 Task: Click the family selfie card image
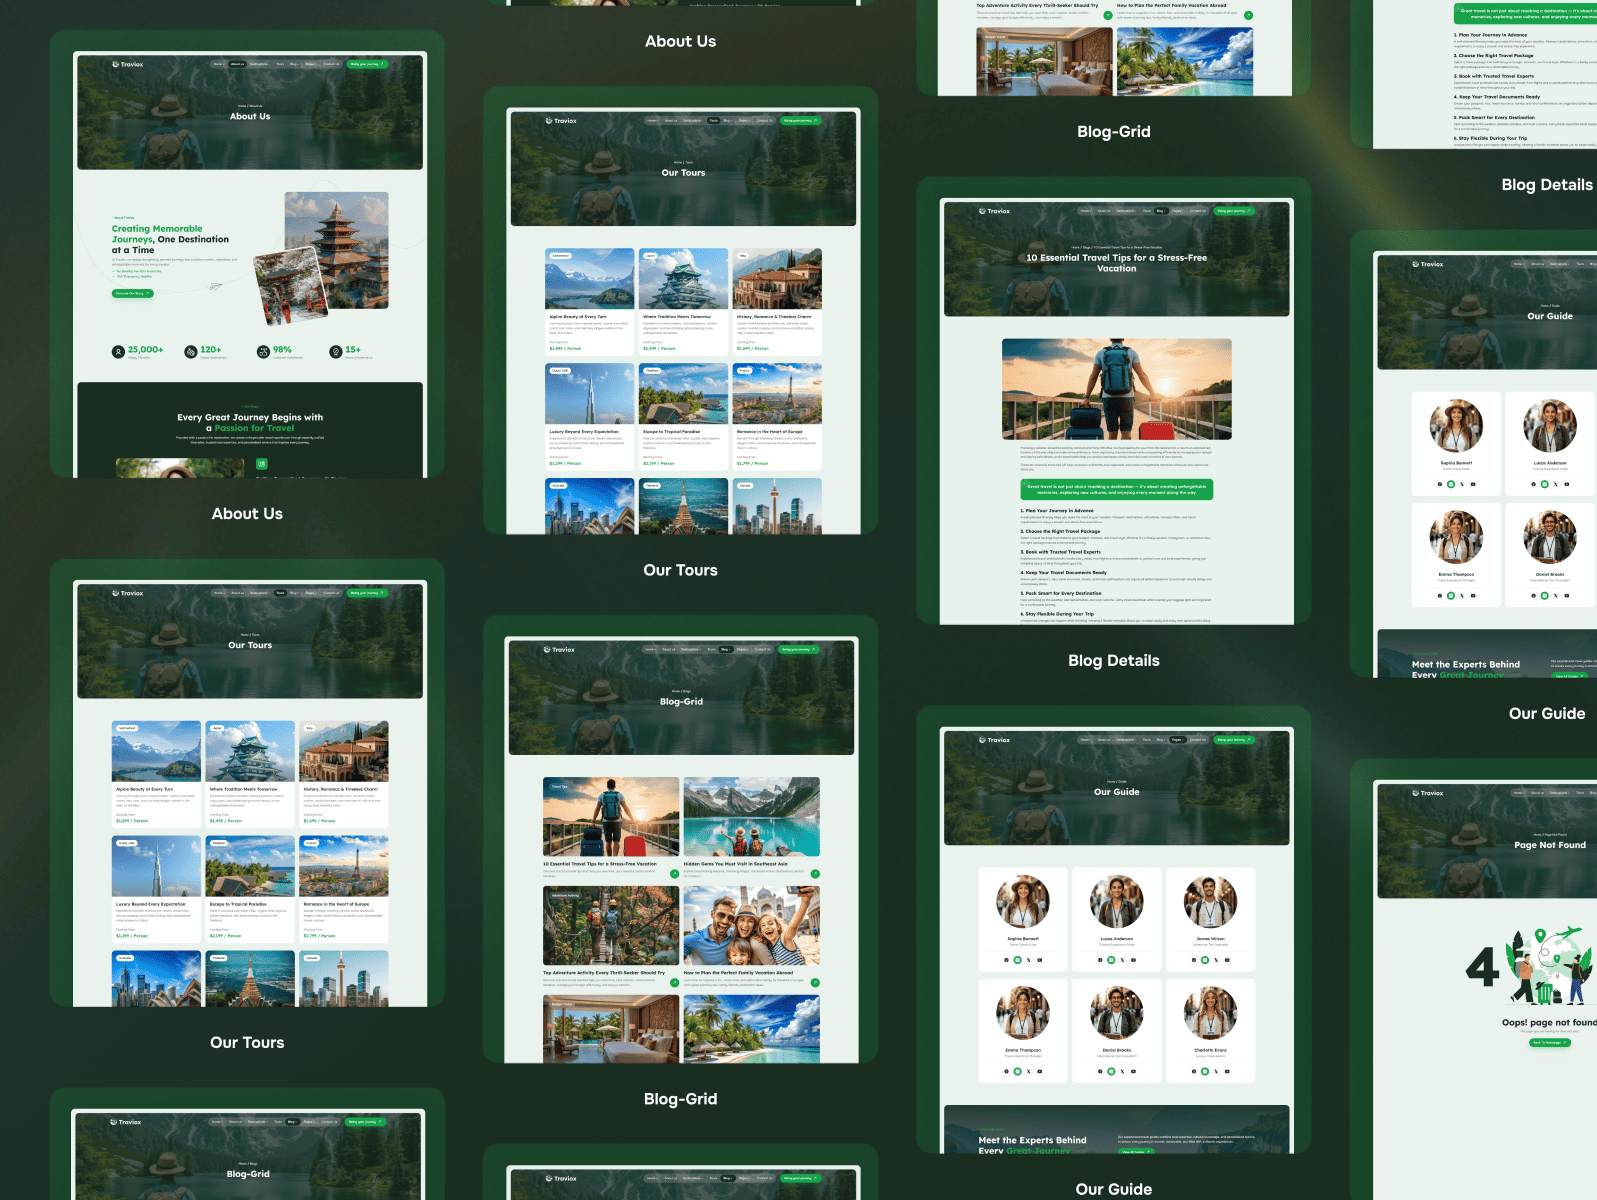(x=752, y=926)
